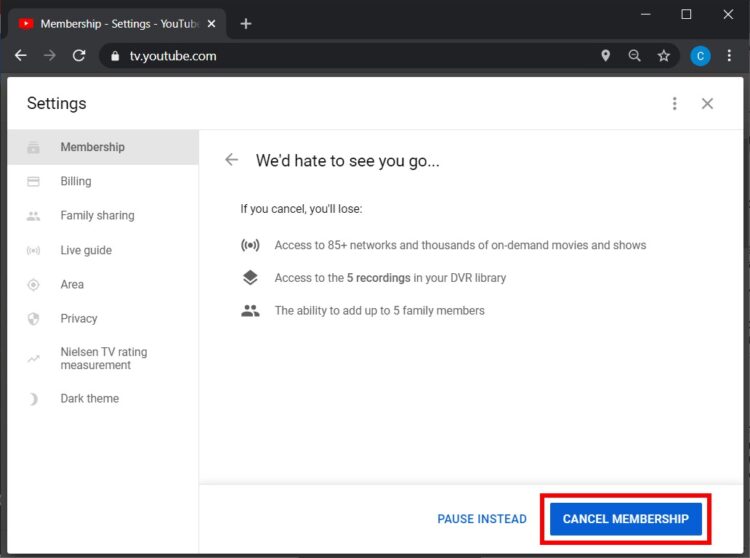This screenshot has height=558, width=750.
Task: Go back from We'd hate to see you go
Action: coord(232,159)
